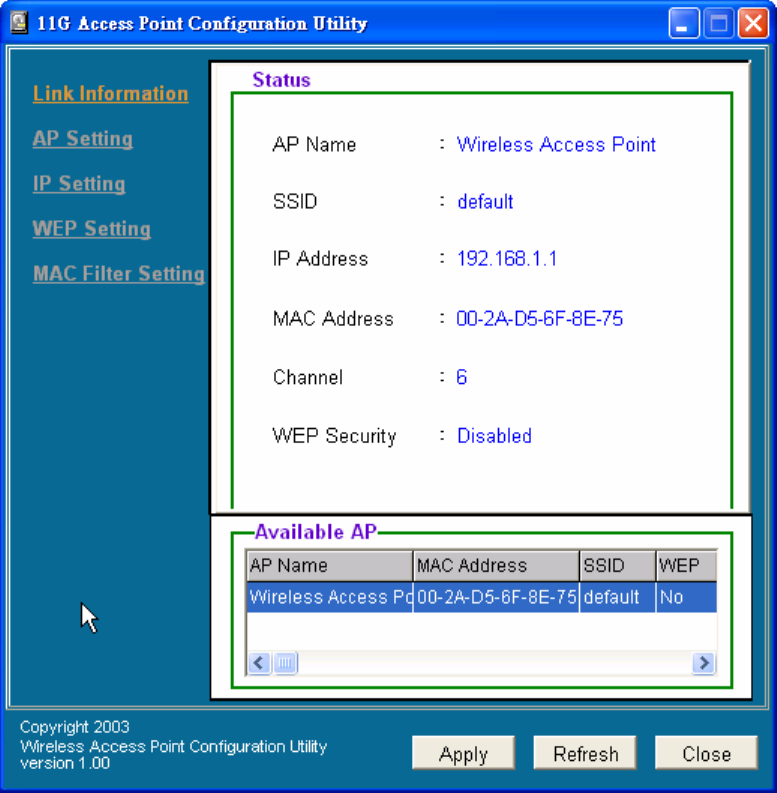The height and width of the screenshot is (793, 777).
Task: Go to AP Setting
Action: point(82,139)
